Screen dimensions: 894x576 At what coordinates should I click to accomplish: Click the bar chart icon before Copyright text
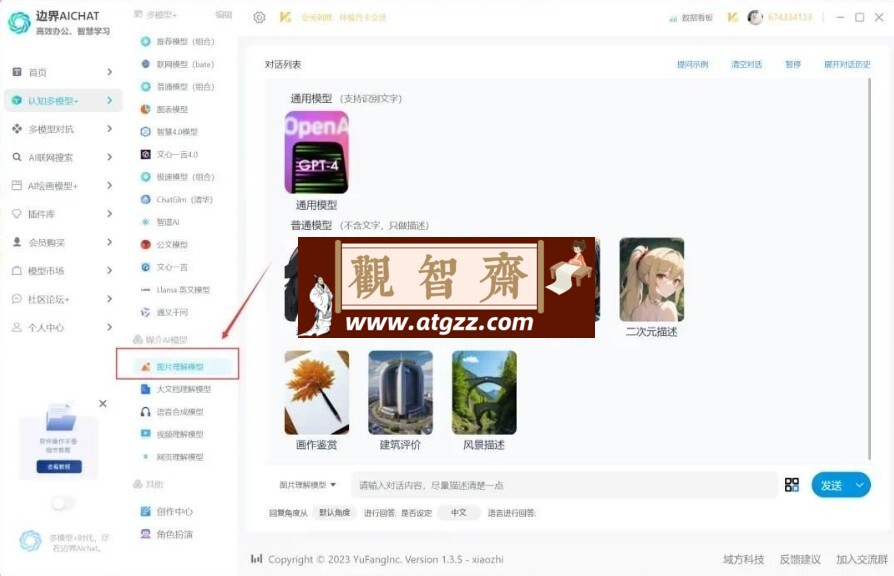[257, 559]
